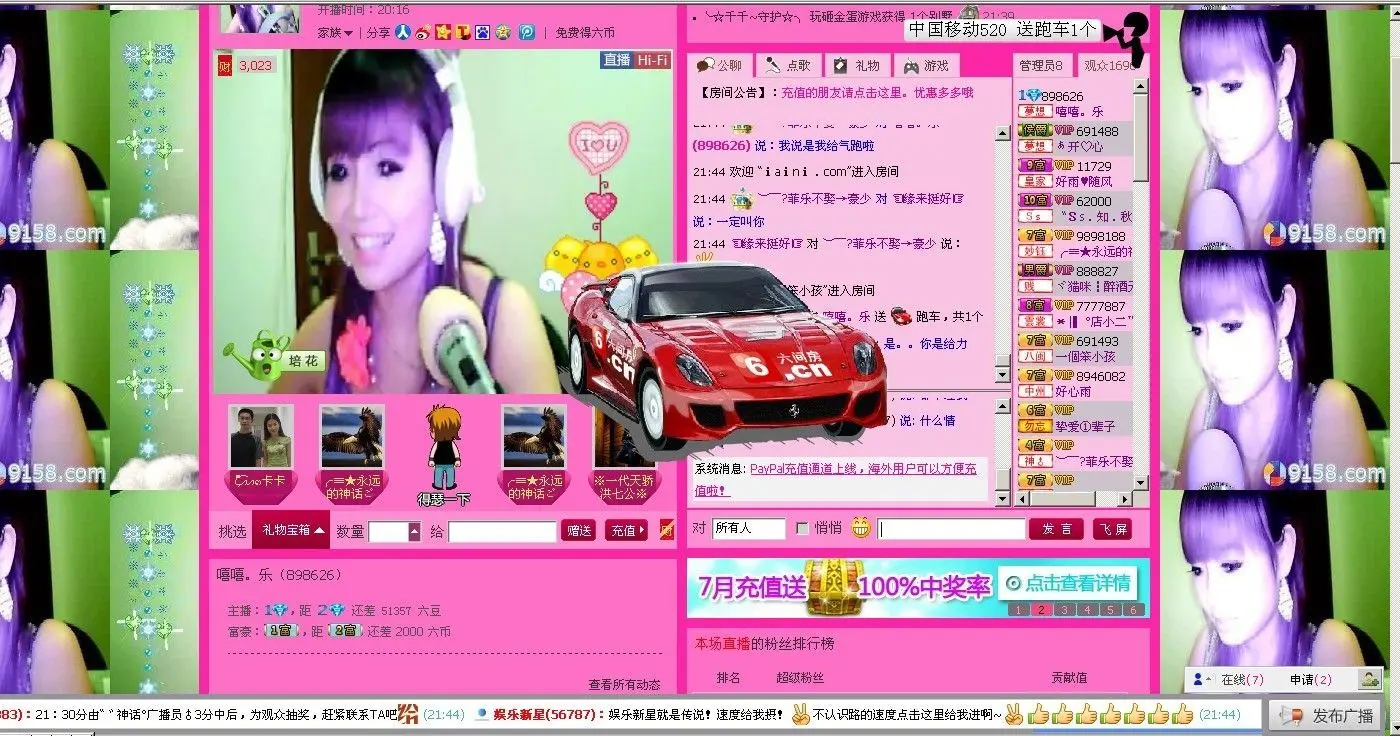Open the emoji smiley picker in the chat bar
The height and width of the screenshot is (736, 1400).
861,528
